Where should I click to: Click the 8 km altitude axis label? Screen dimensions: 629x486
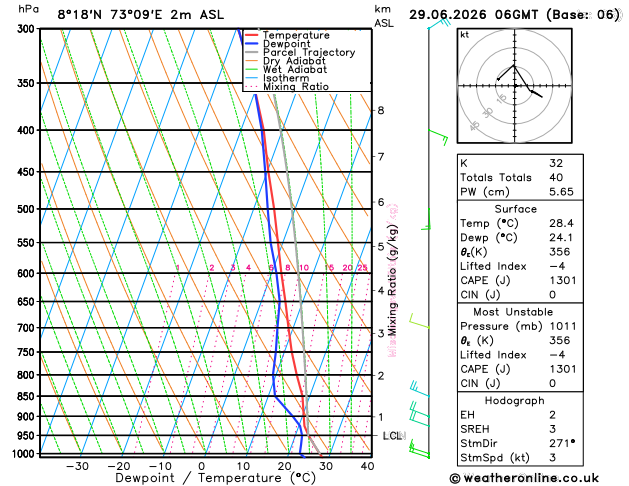point(381,110)
